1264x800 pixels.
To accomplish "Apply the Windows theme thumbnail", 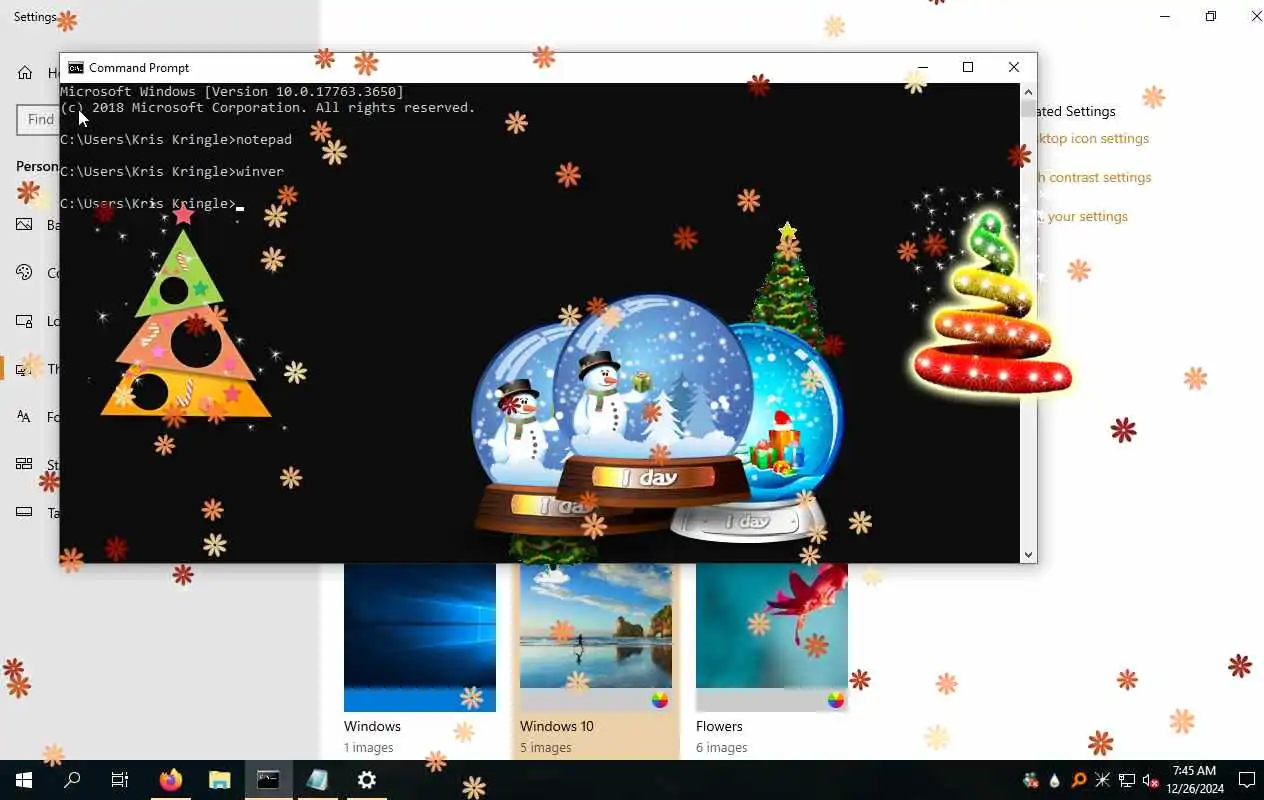I will tap(420, 637).
